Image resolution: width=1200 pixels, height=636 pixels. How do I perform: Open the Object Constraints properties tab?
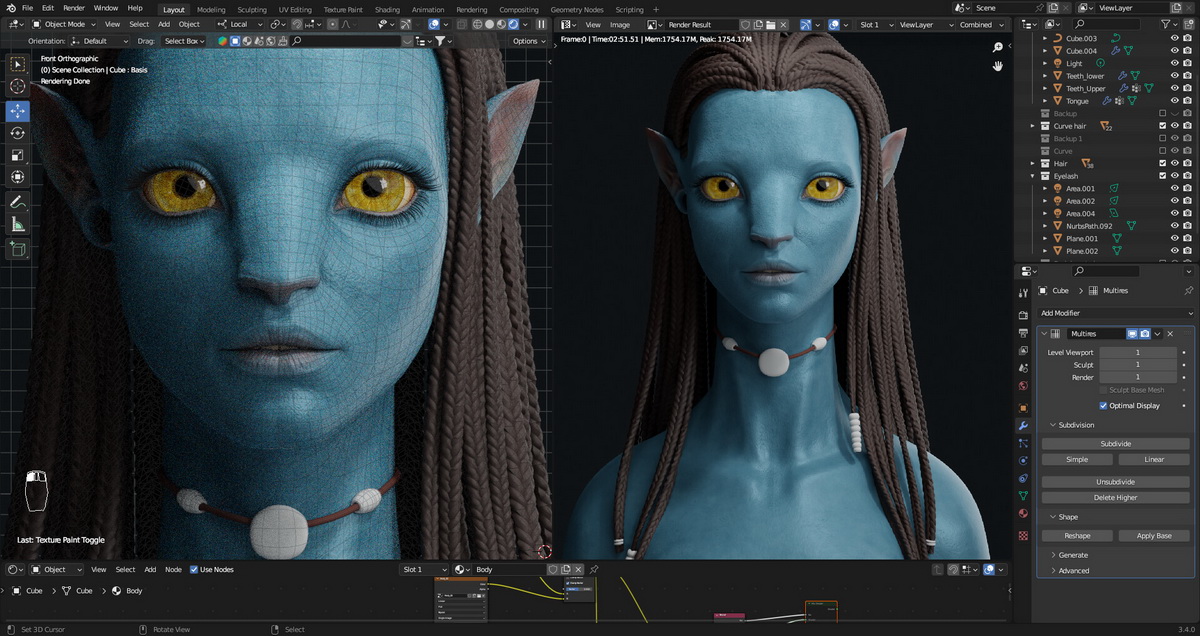pos(1023,479)
